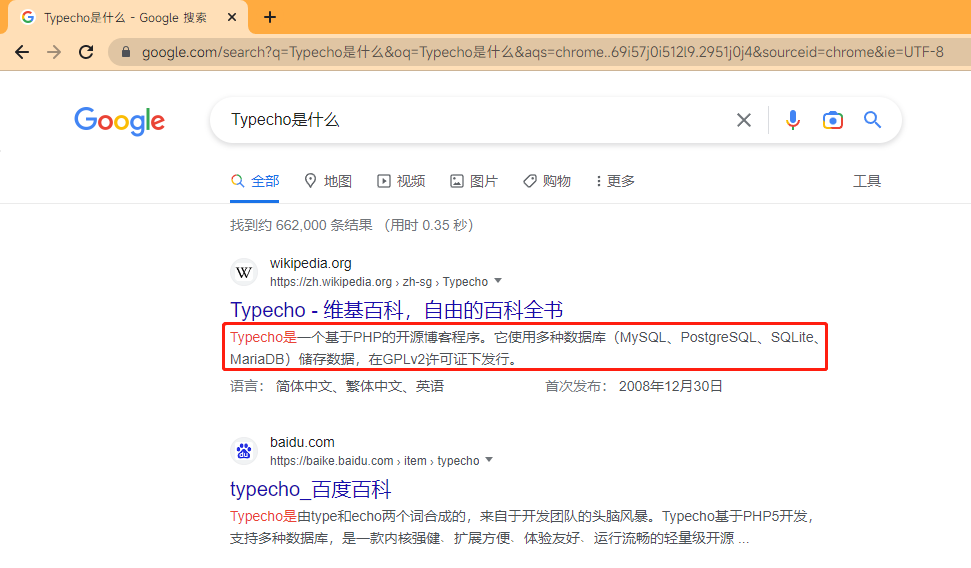The image size is (971, 568).
Task: Click the Baidu paw favicon
Action: [x=244, y=451]
